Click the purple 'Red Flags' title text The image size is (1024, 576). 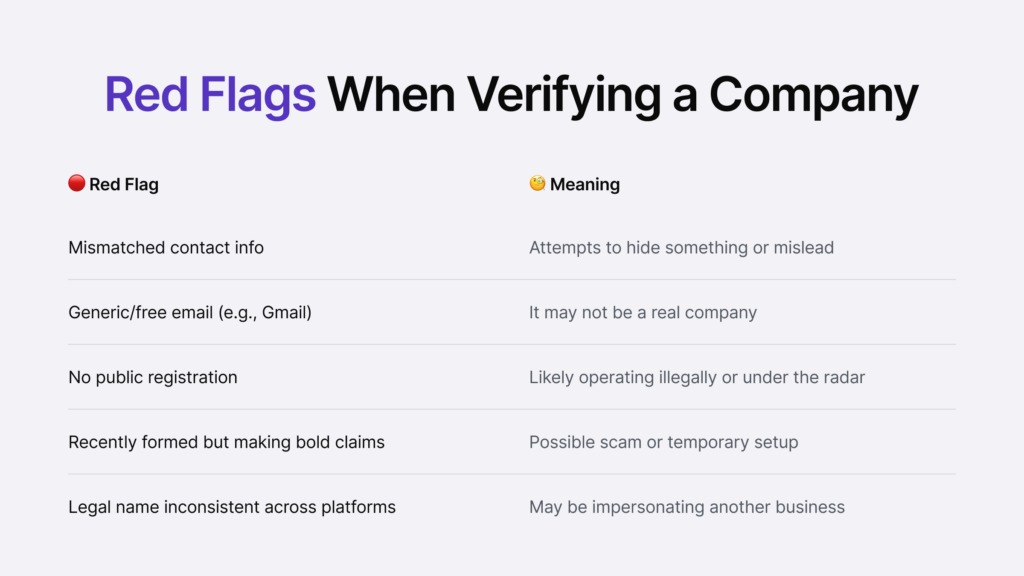point(210,95)
